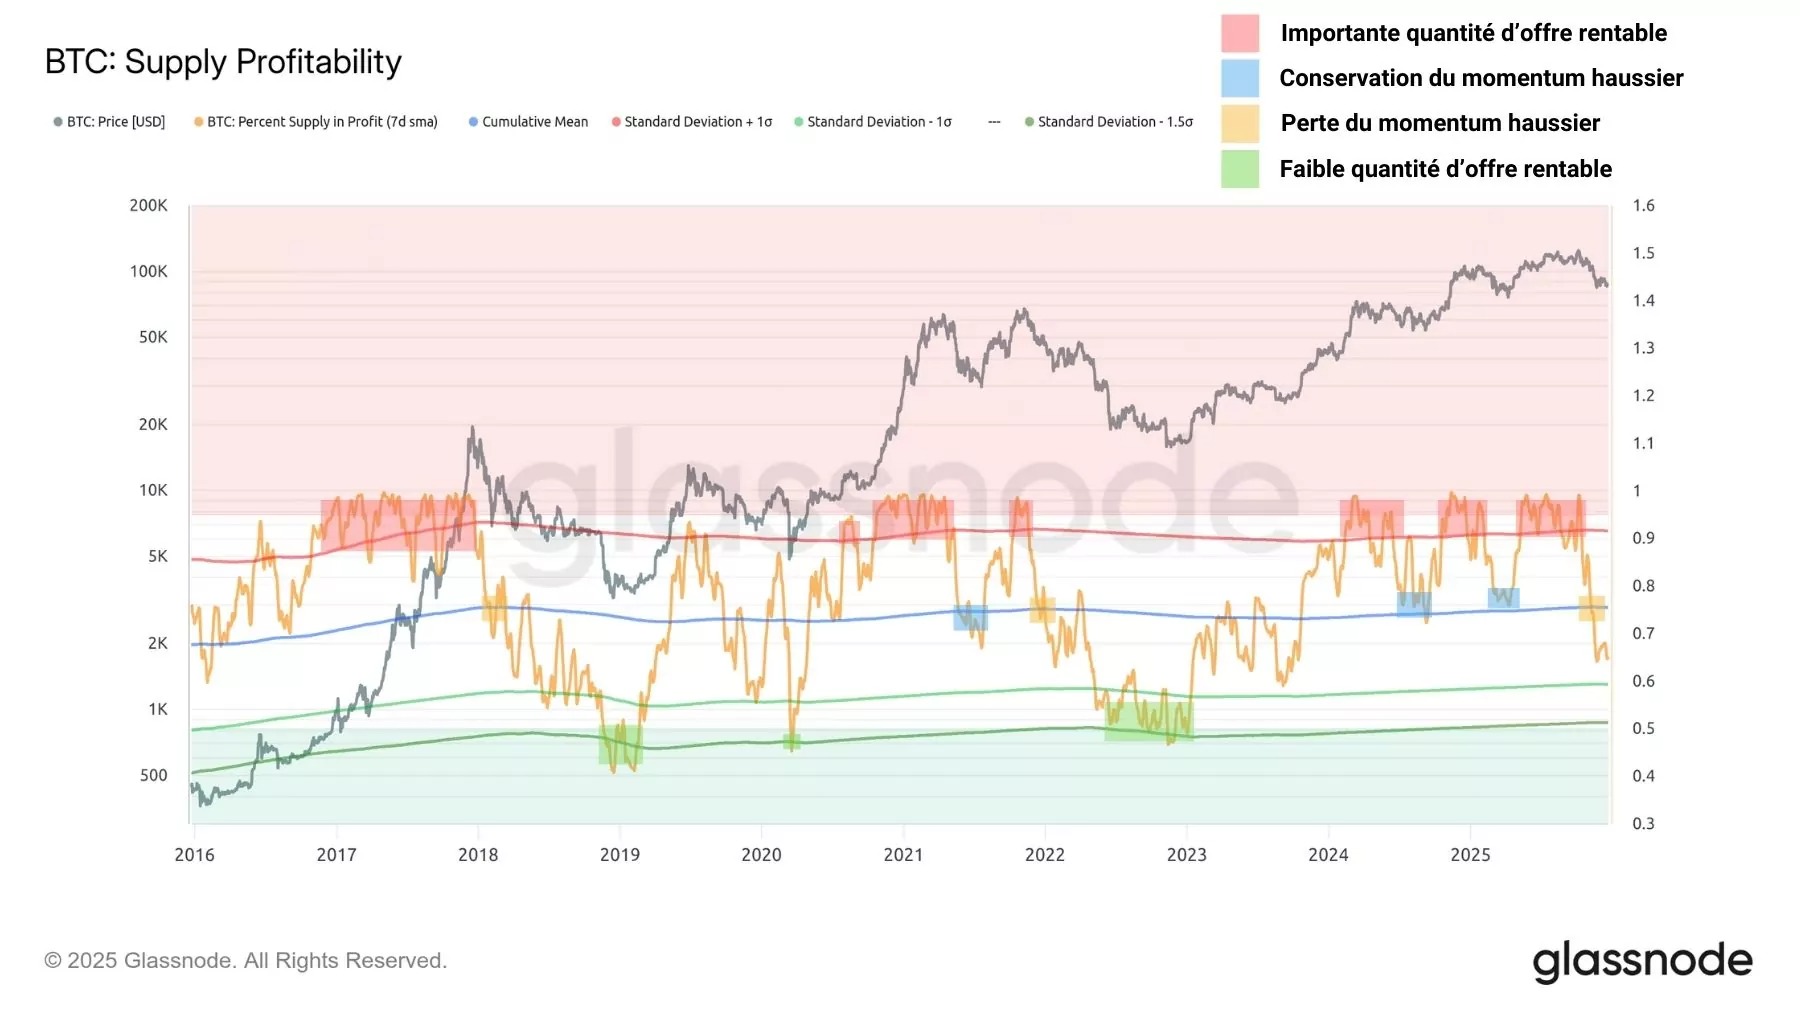Click the blue Conservation du momentum swatch
The width and height of the screenshot is (1800, 1013).
click(x=1240, y=78)
